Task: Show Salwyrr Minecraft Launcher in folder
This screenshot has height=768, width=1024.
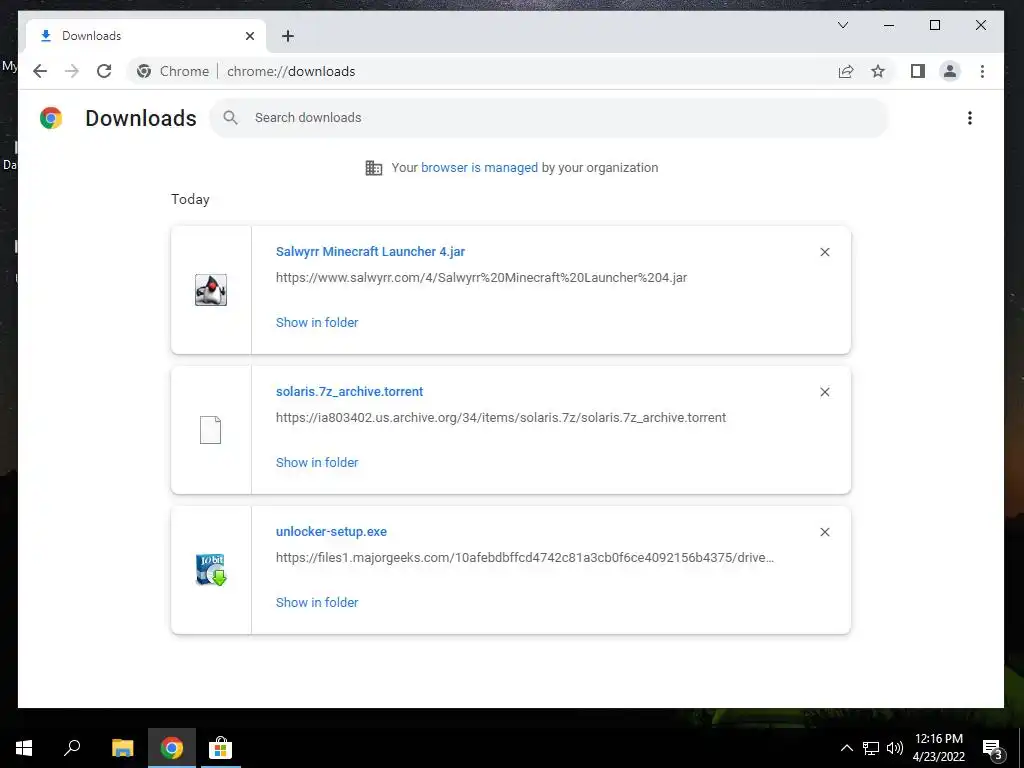Action: click(x=317, y=322)
